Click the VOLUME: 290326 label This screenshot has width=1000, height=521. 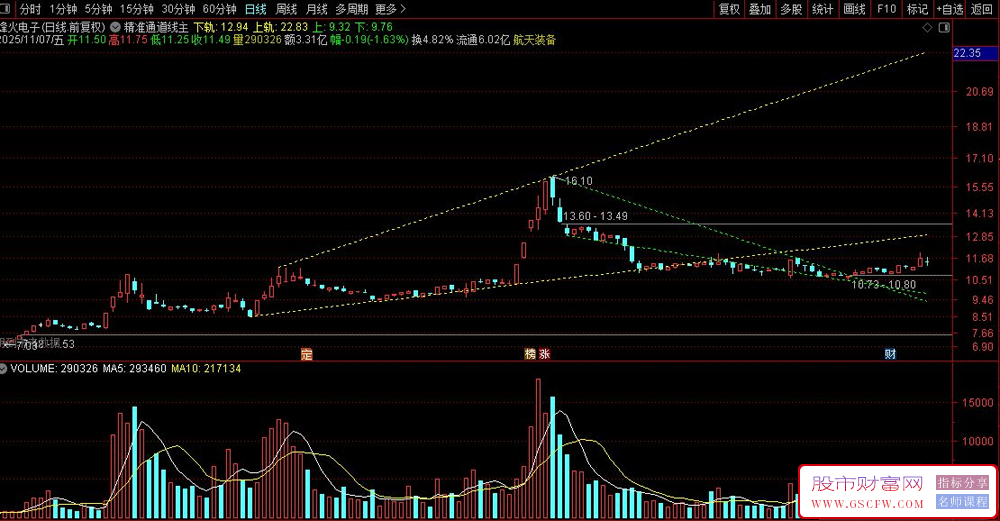click(54, 369)
